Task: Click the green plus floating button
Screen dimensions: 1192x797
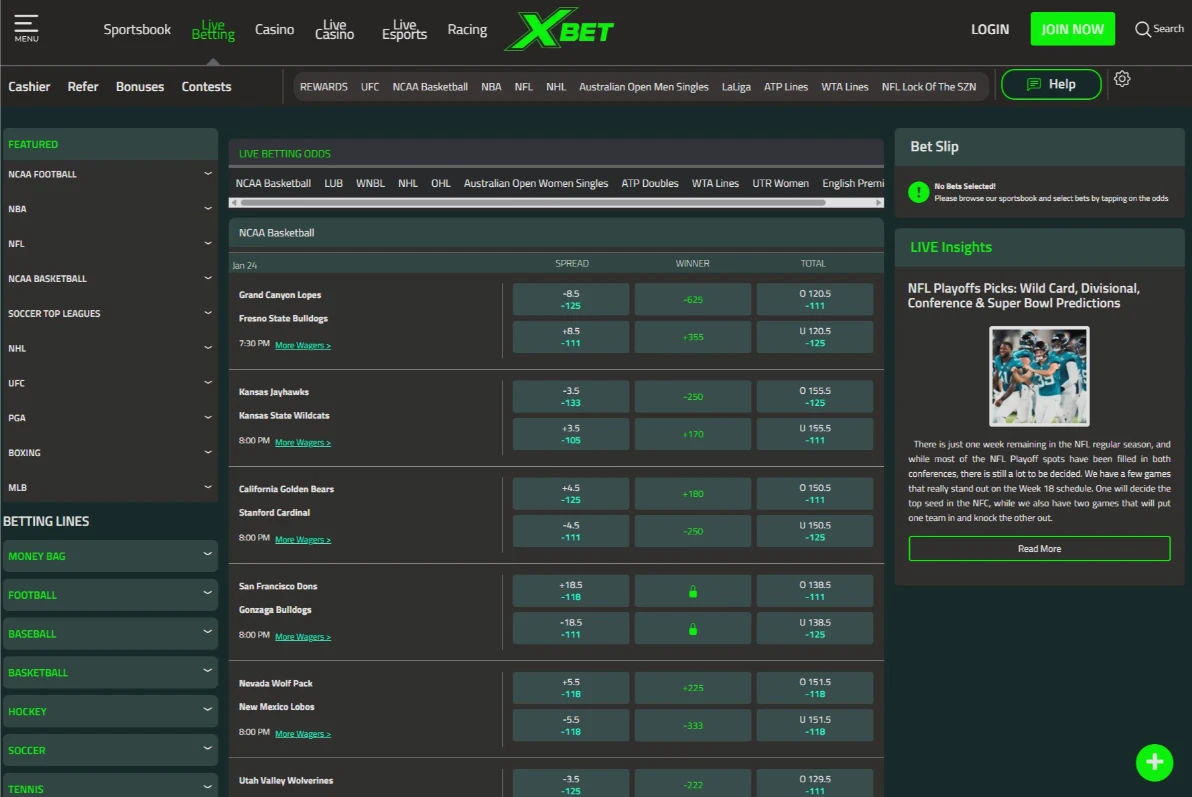Action: point(1154,762)
